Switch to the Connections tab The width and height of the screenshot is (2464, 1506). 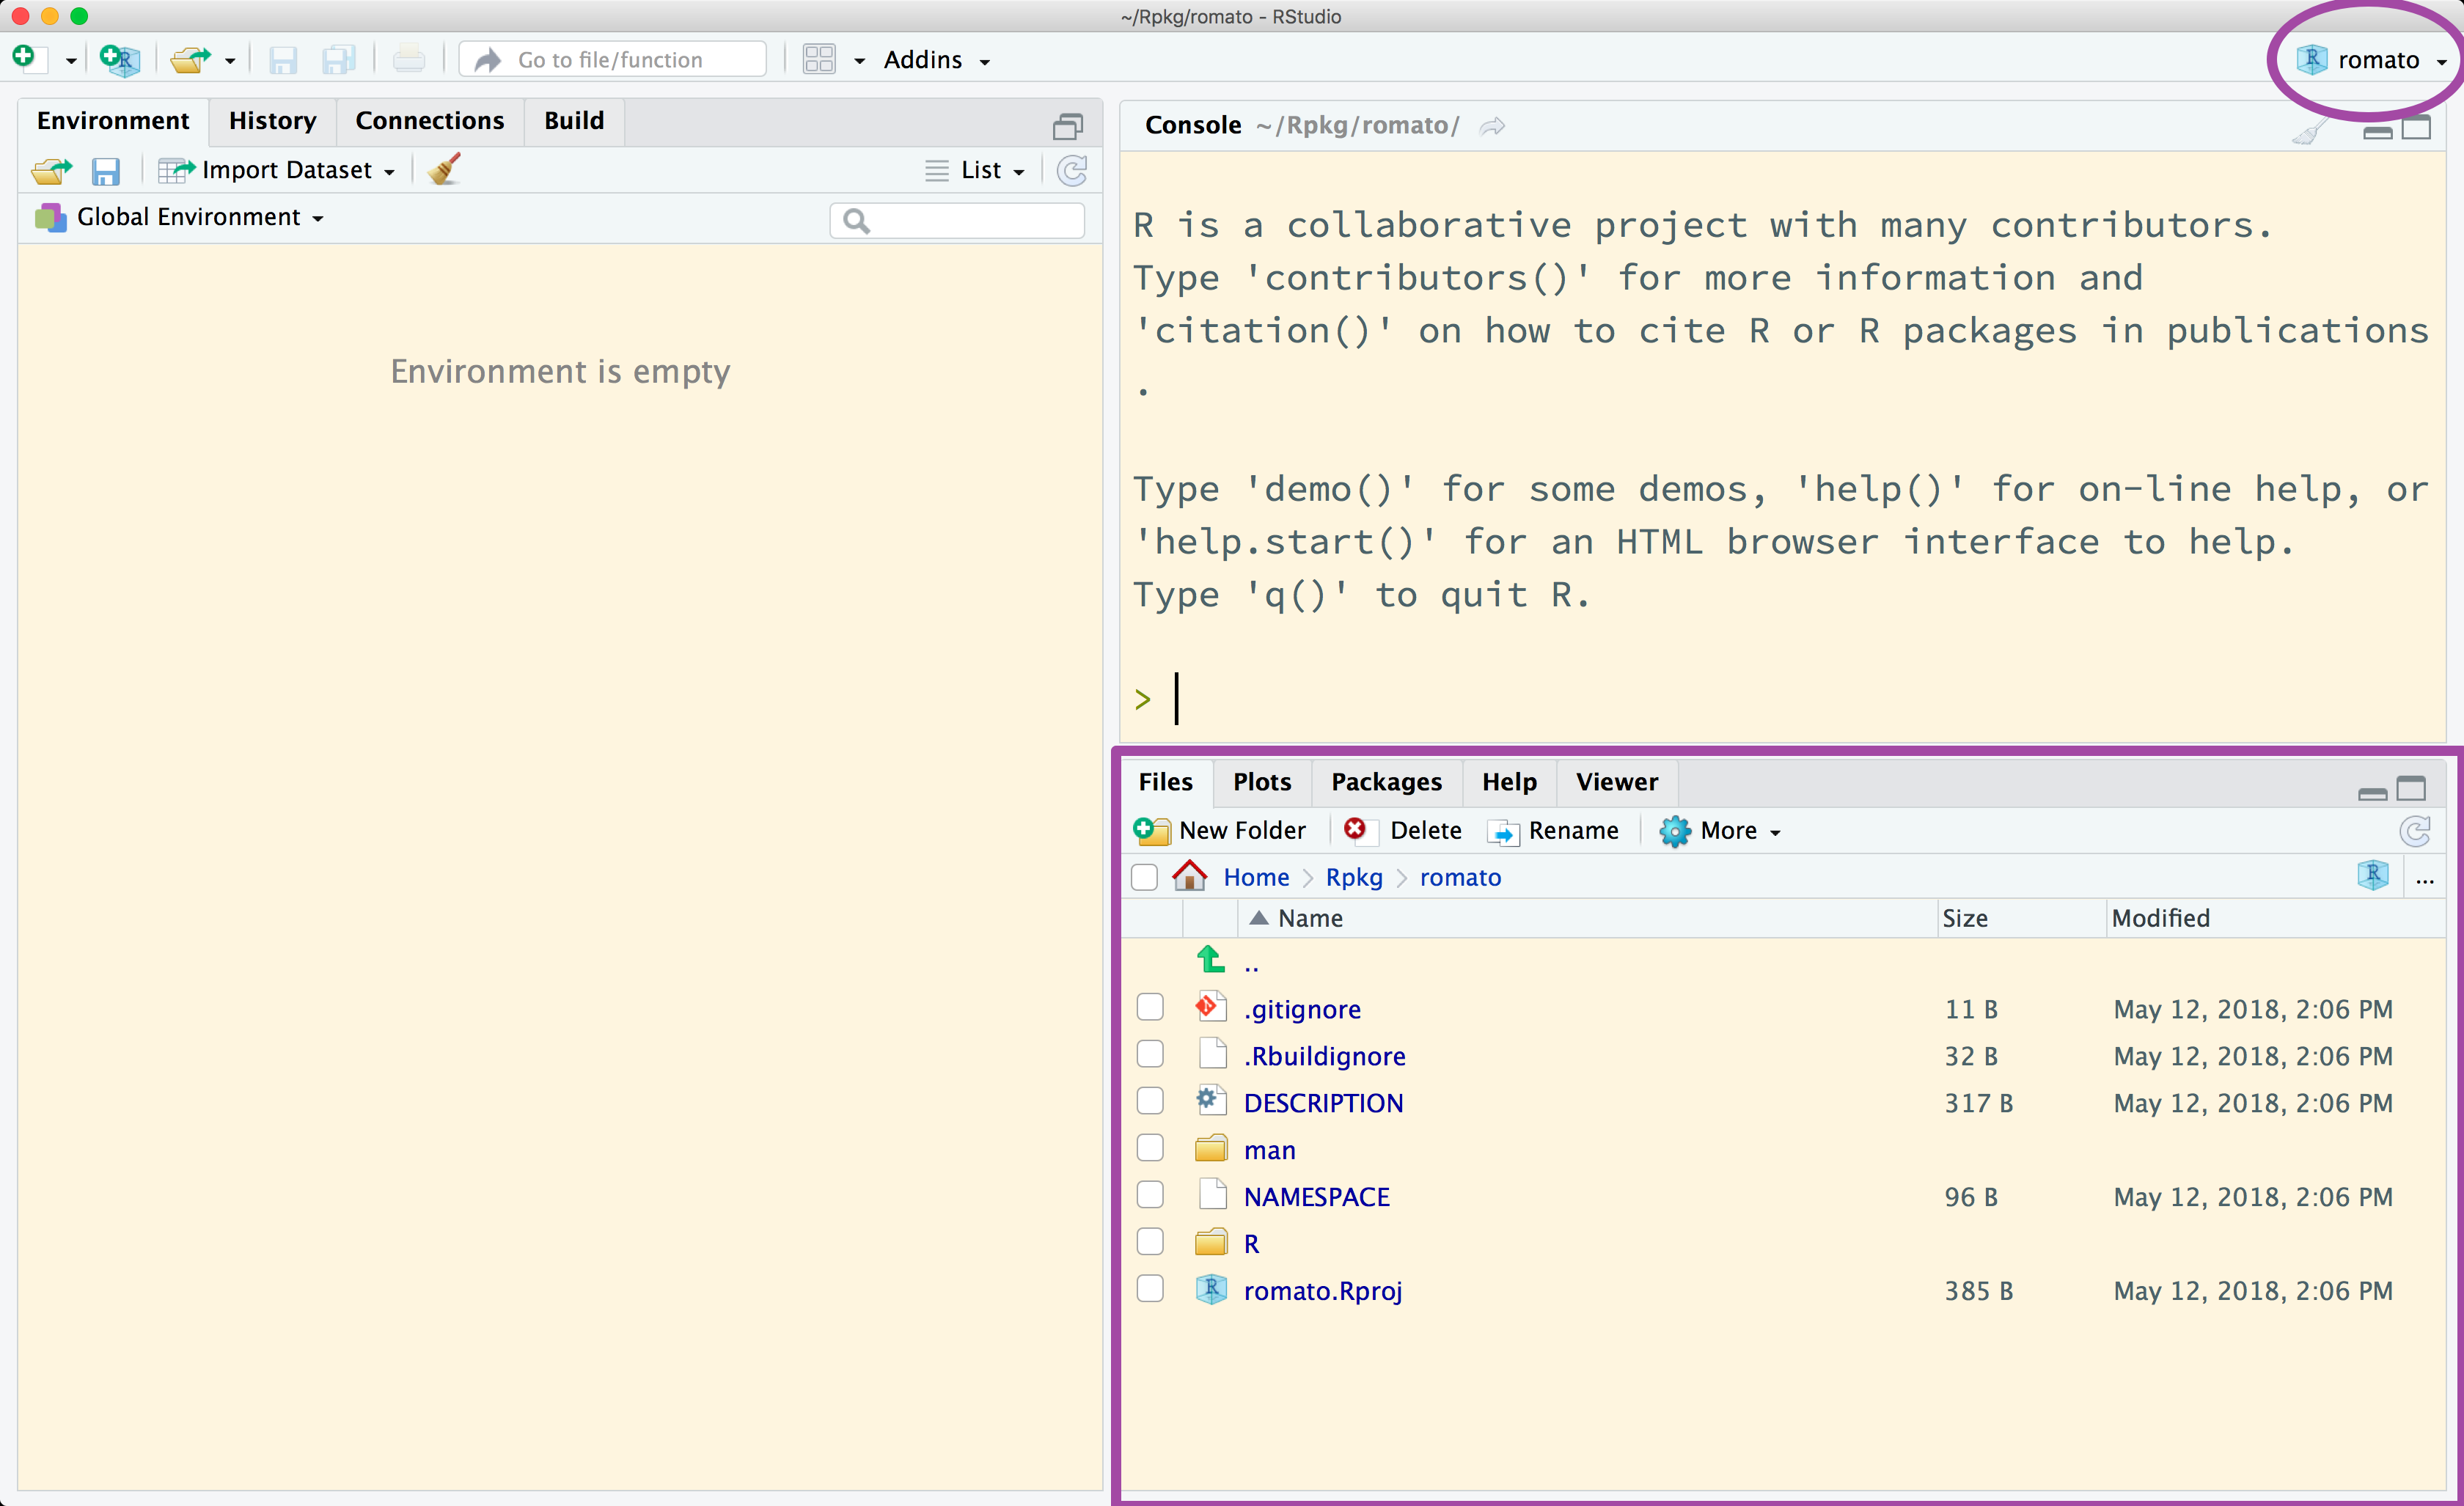[x=430, y=121]
